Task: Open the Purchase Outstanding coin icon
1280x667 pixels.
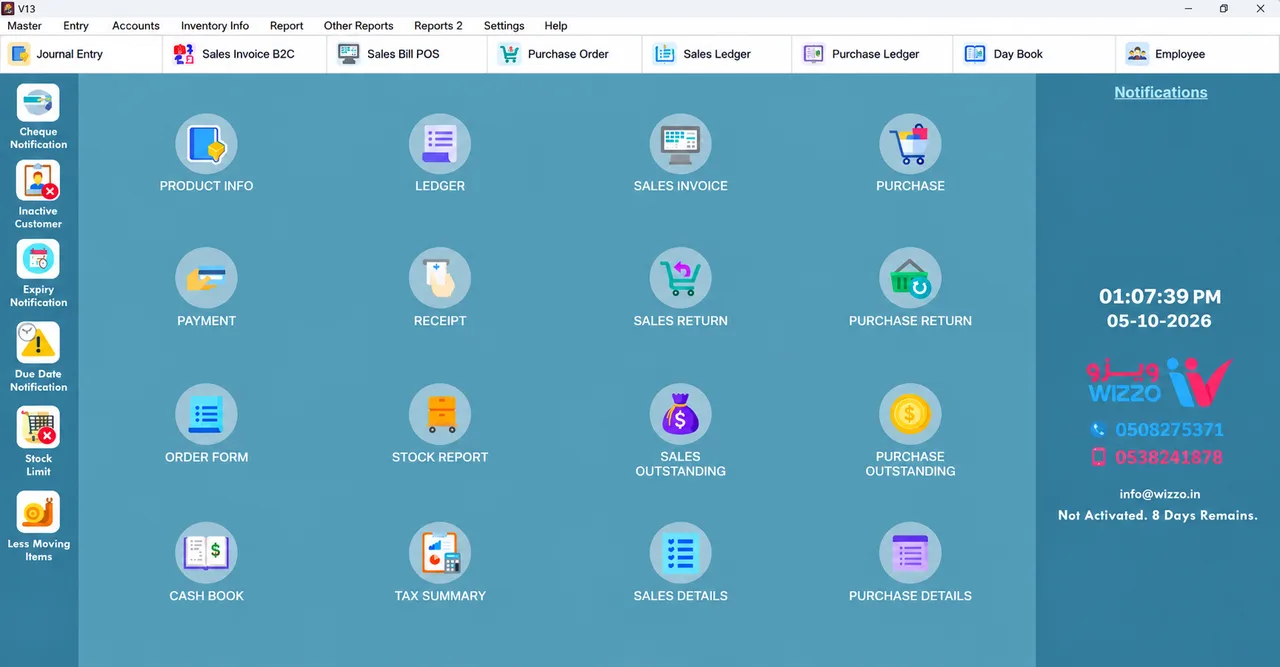Action: (910, 414)
